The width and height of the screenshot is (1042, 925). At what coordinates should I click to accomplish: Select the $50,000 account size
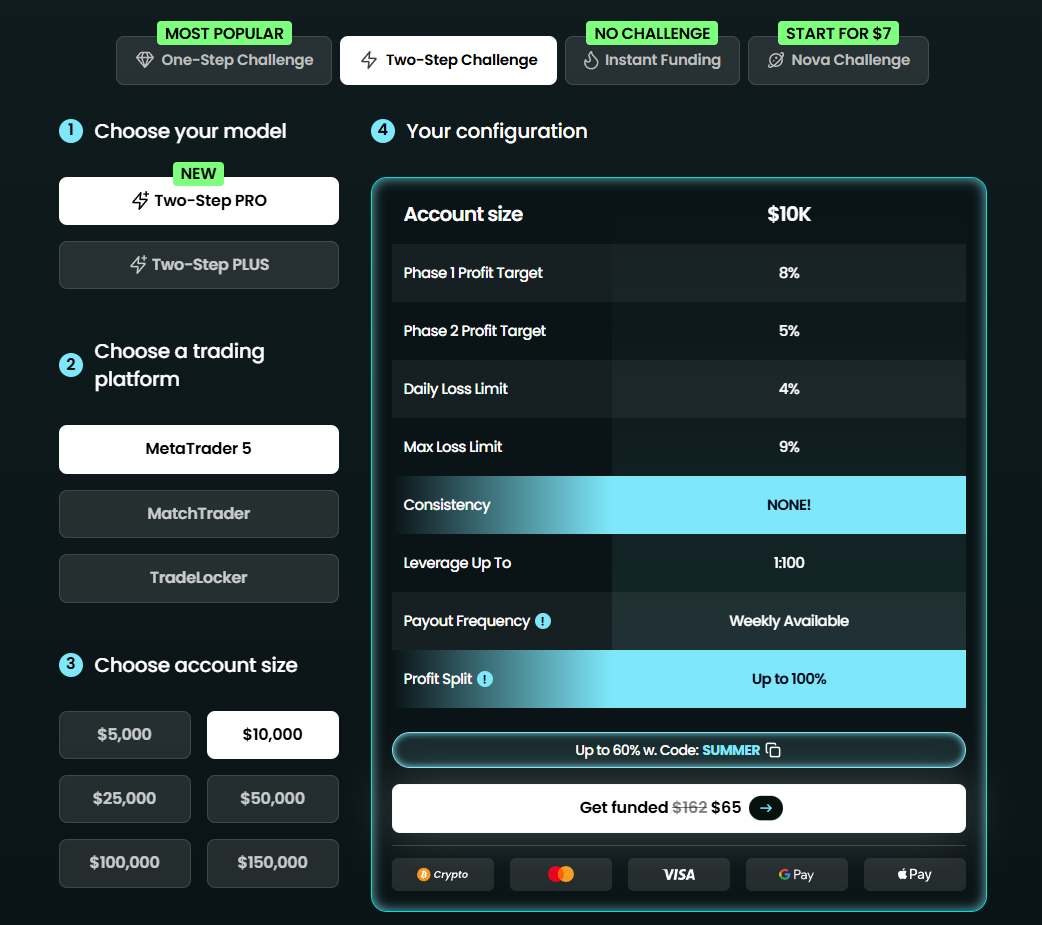tap(272, 799)
